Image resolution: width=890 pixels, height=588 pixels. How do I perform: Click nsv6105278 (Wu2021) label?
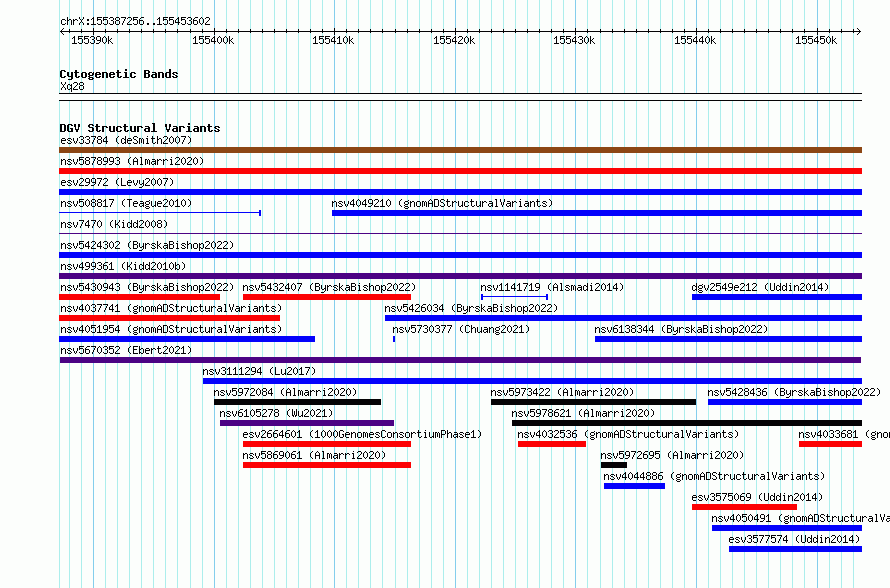276,413
